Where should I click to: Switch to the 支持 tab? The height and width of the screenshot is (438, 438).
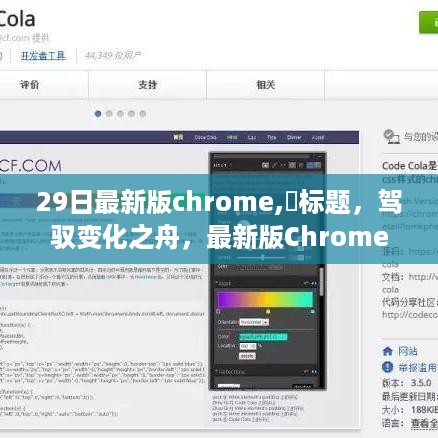(147, 85)
